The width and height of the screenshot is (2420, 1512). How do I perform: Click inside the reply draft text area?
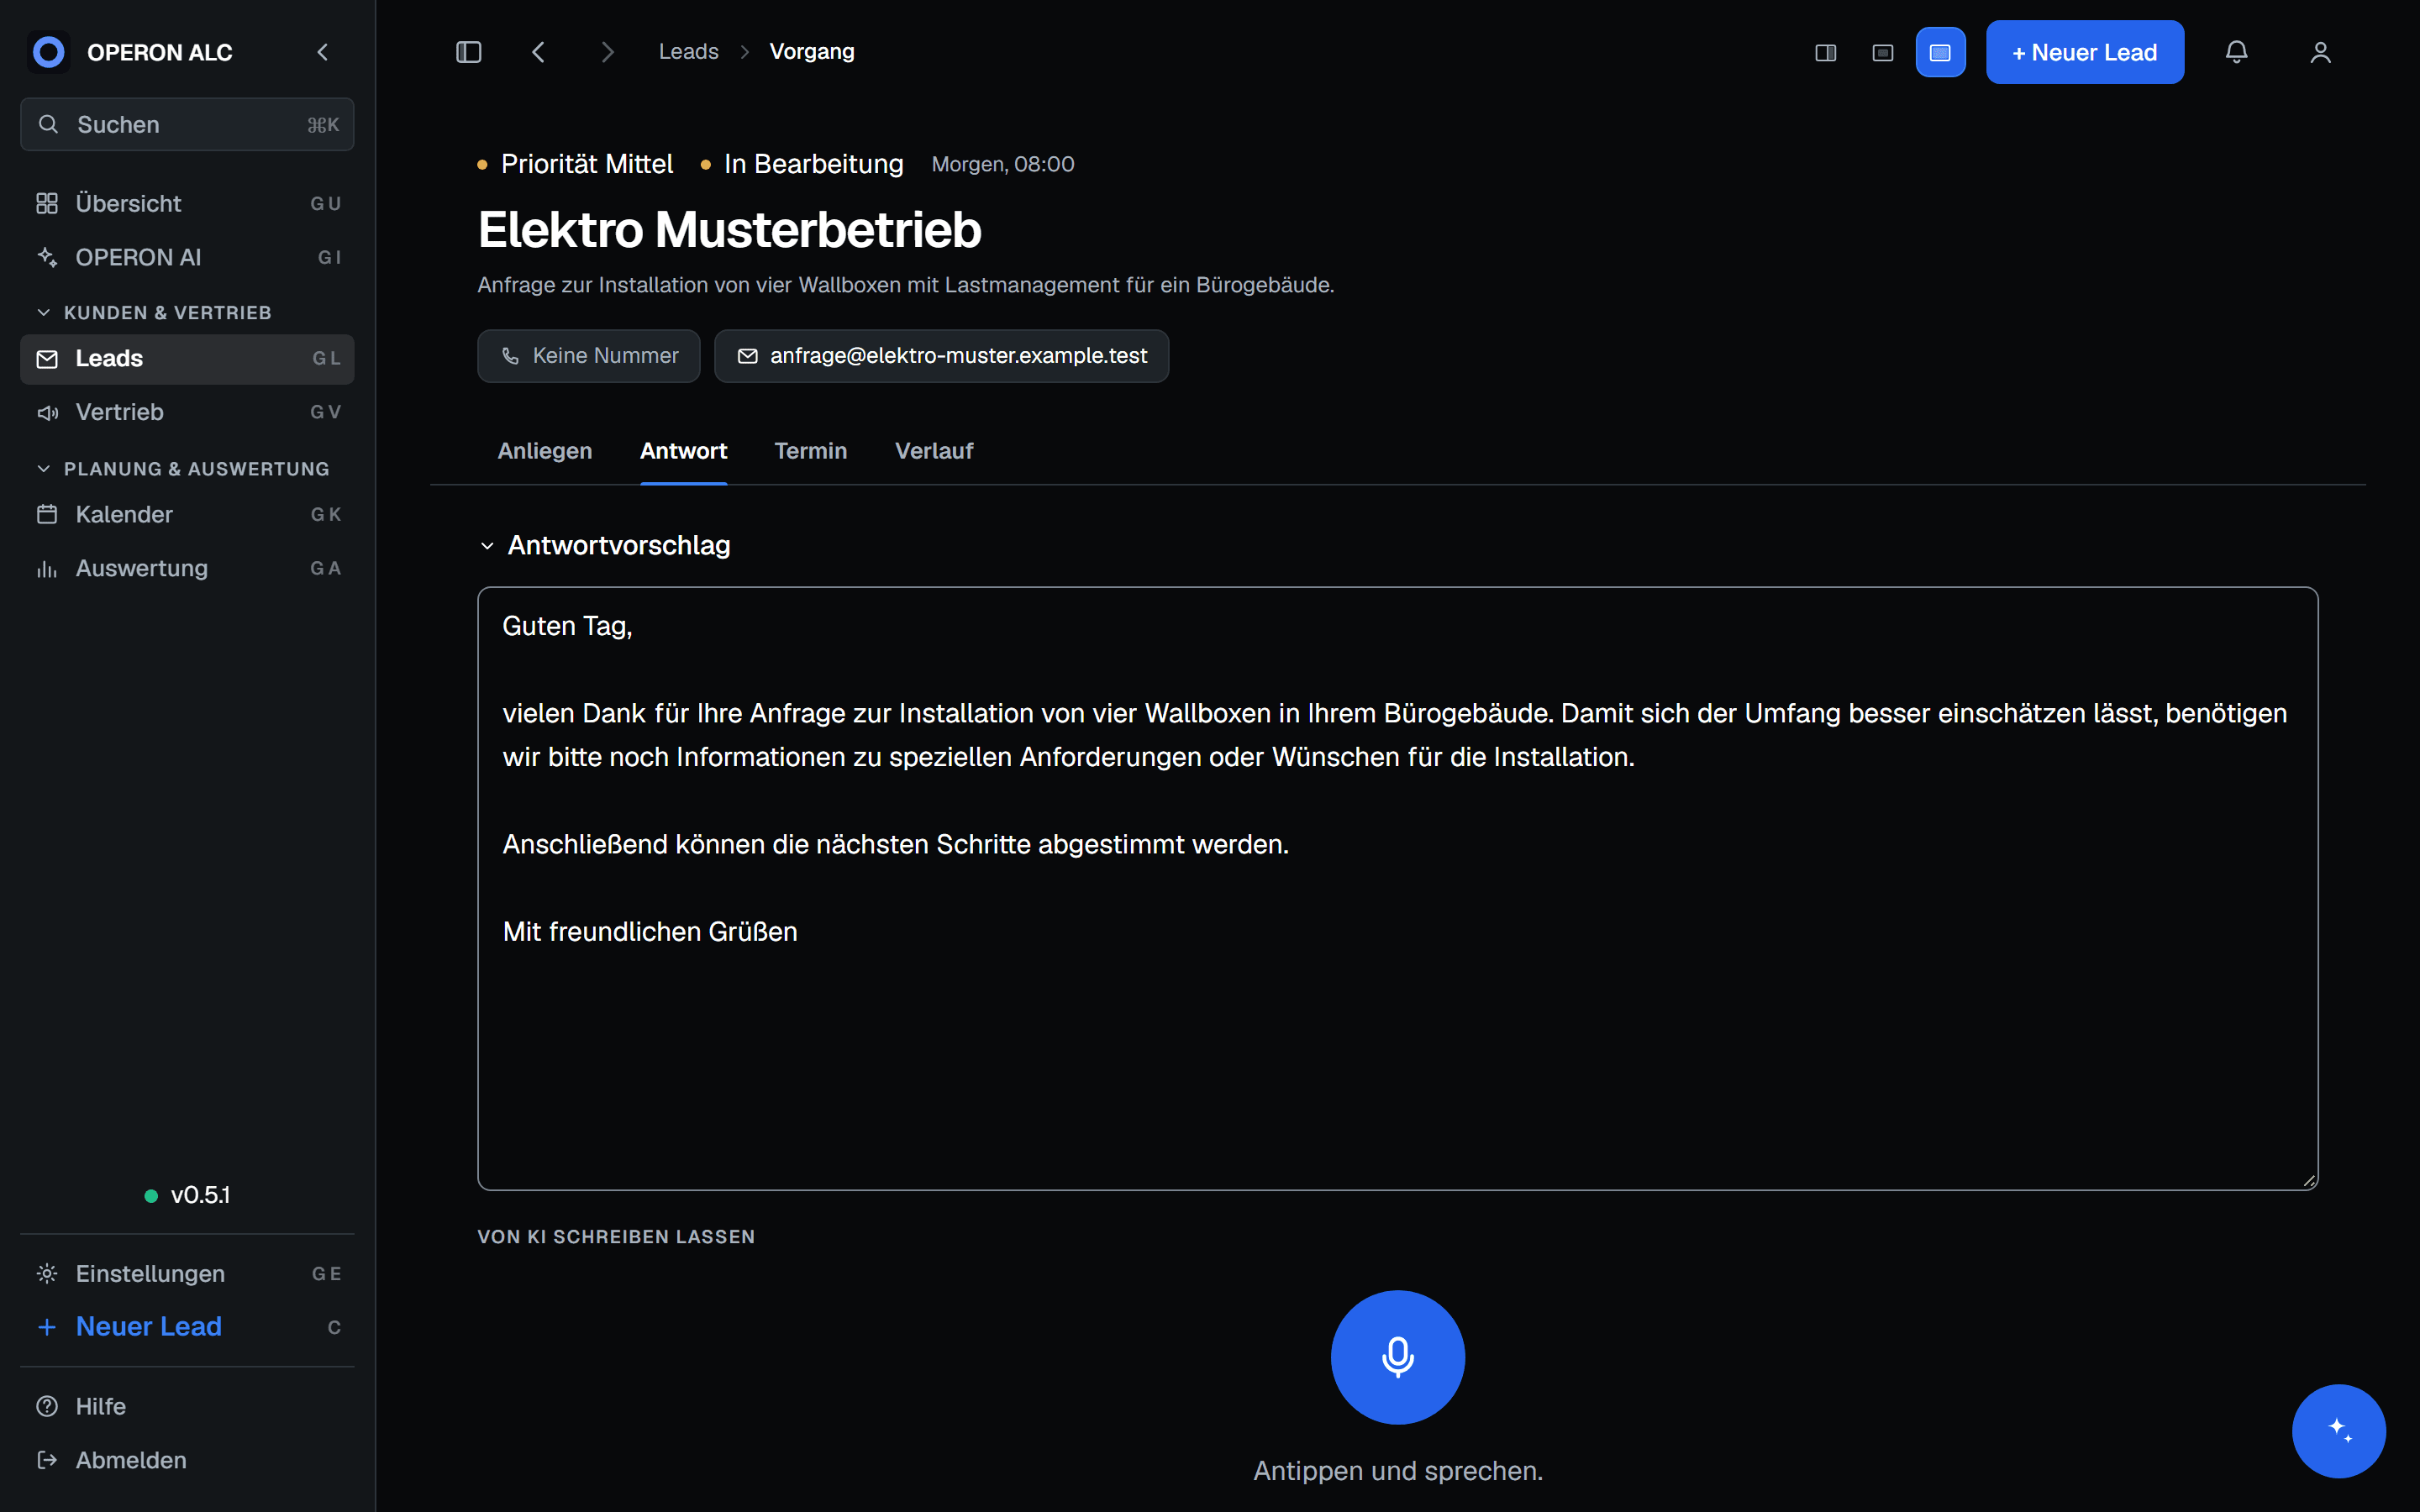tap(1397, 888)
